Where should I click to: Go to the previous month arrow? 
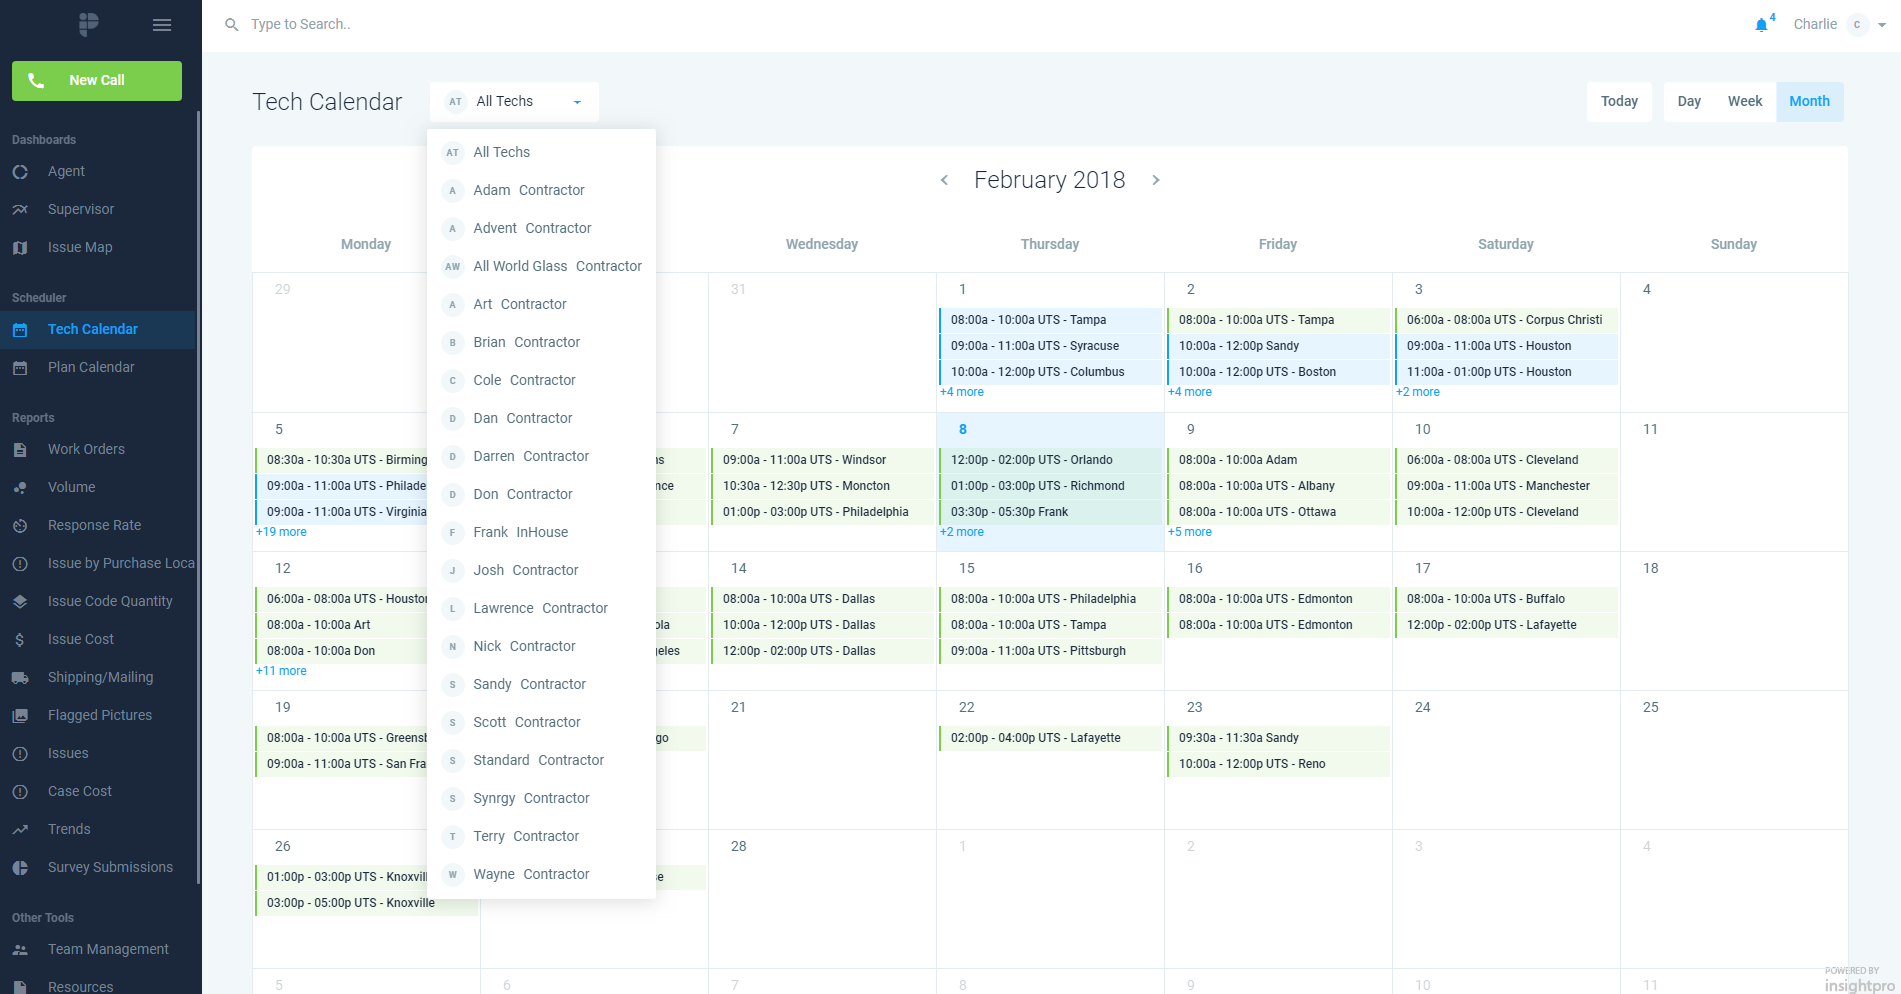click(x=944, y=180)
